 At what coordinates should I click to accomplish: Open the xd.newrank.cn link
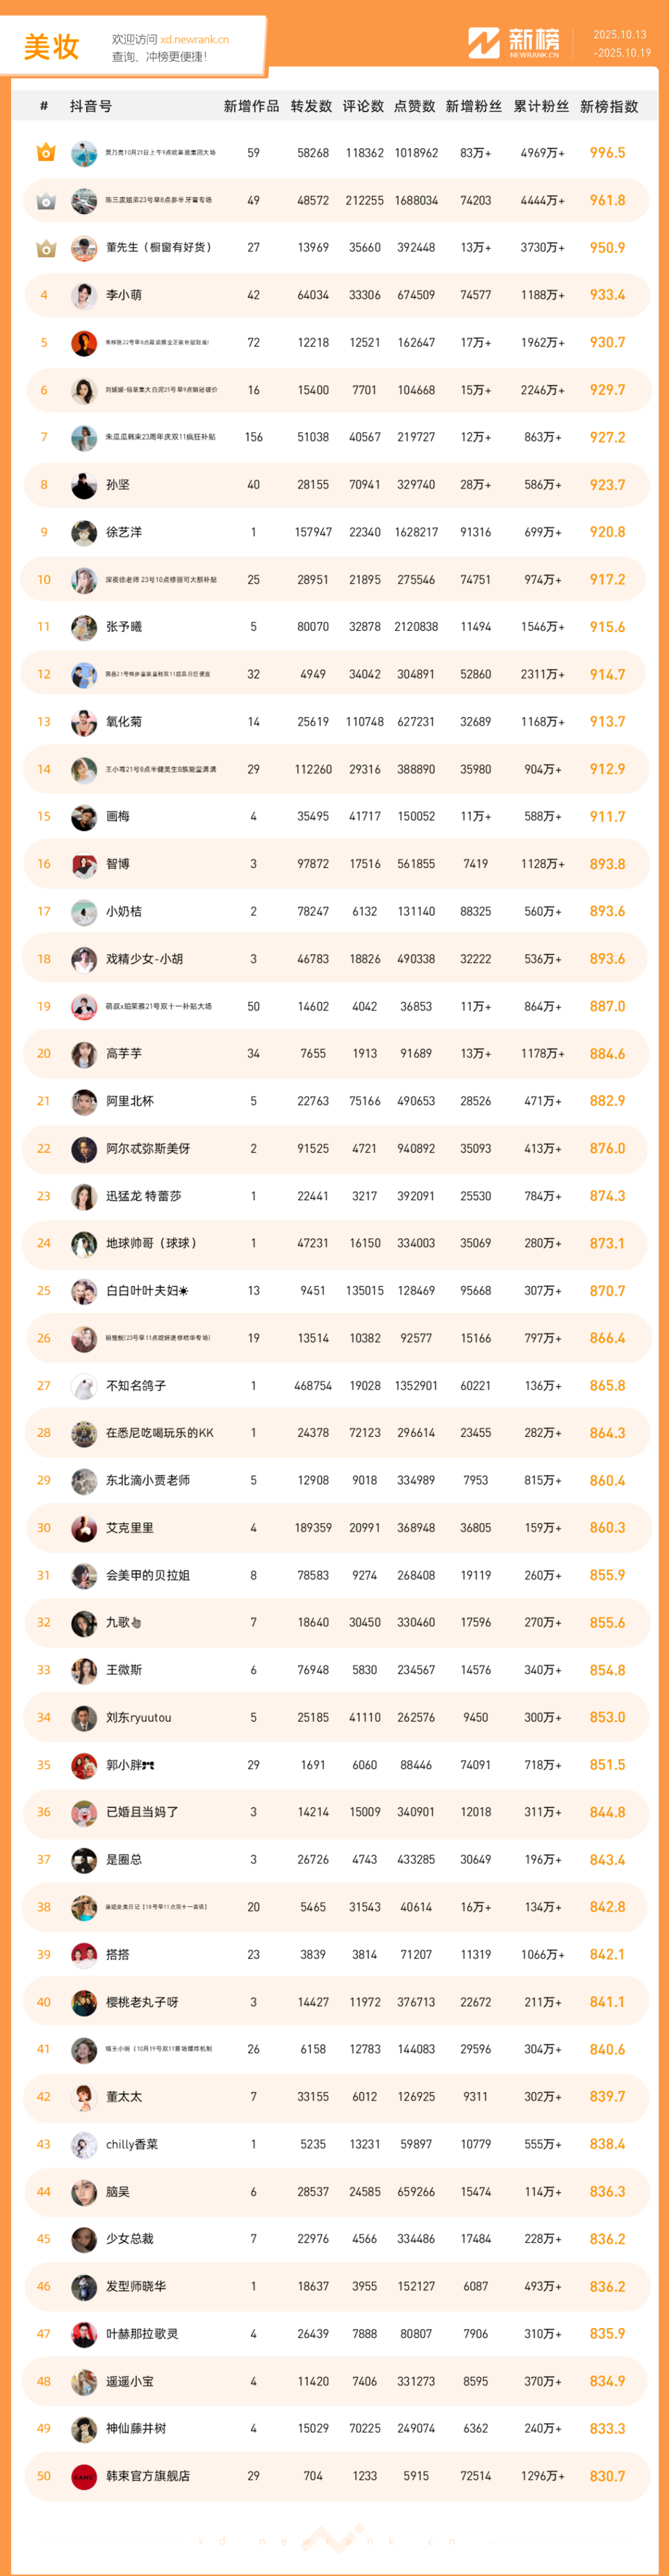pos(194,40)
